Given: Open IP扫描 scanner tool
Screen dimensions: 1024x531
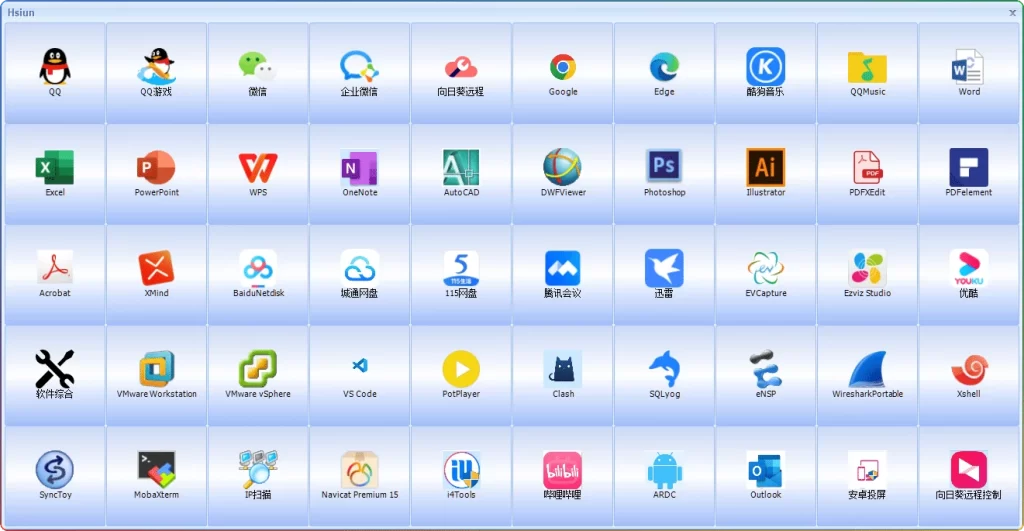Looking at the screenshot, I should [x=258, y=476].
